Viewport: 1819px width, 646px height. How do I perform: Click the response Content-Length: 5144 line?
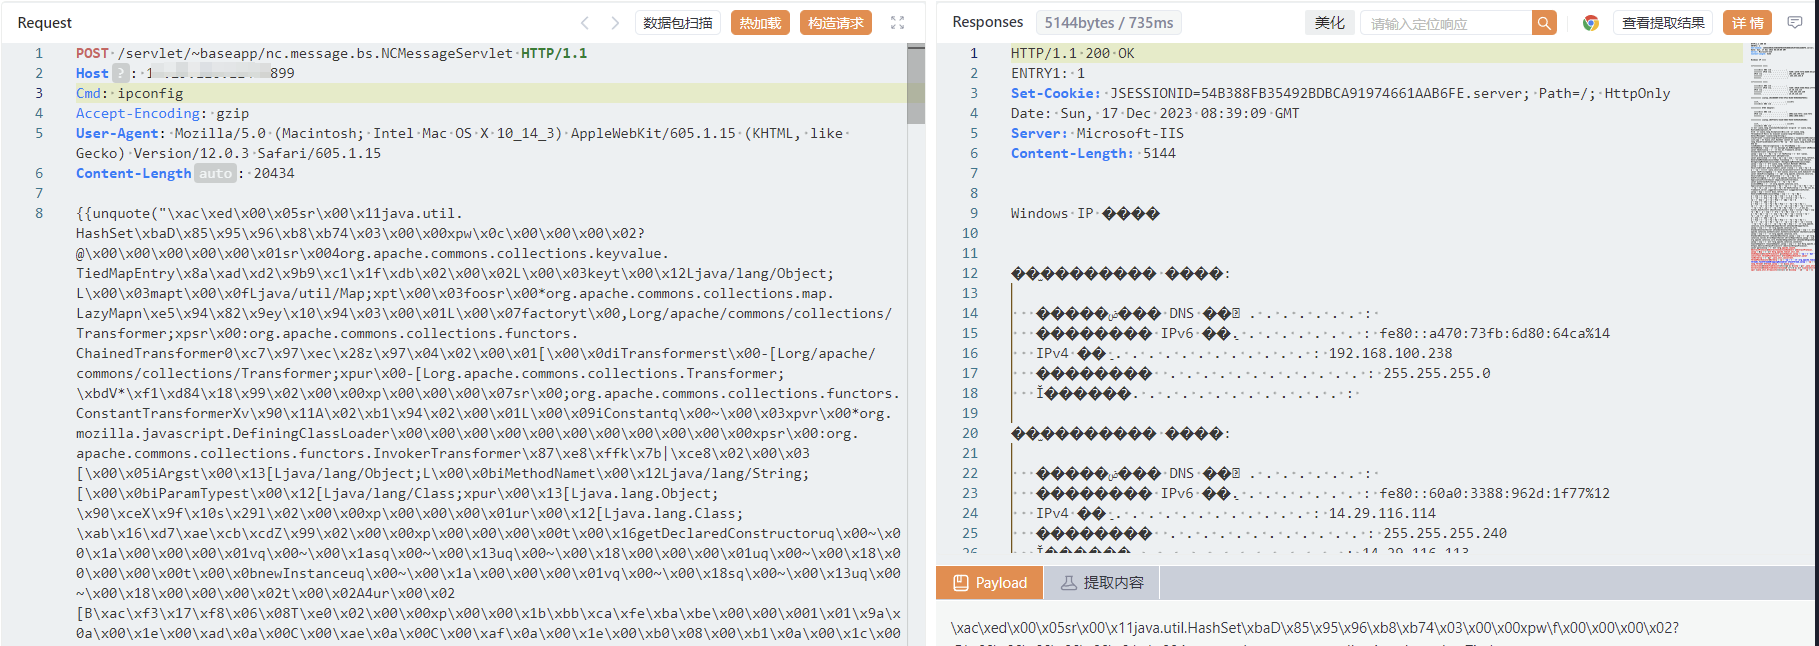pyautogui.click(x=1093, y=153)
